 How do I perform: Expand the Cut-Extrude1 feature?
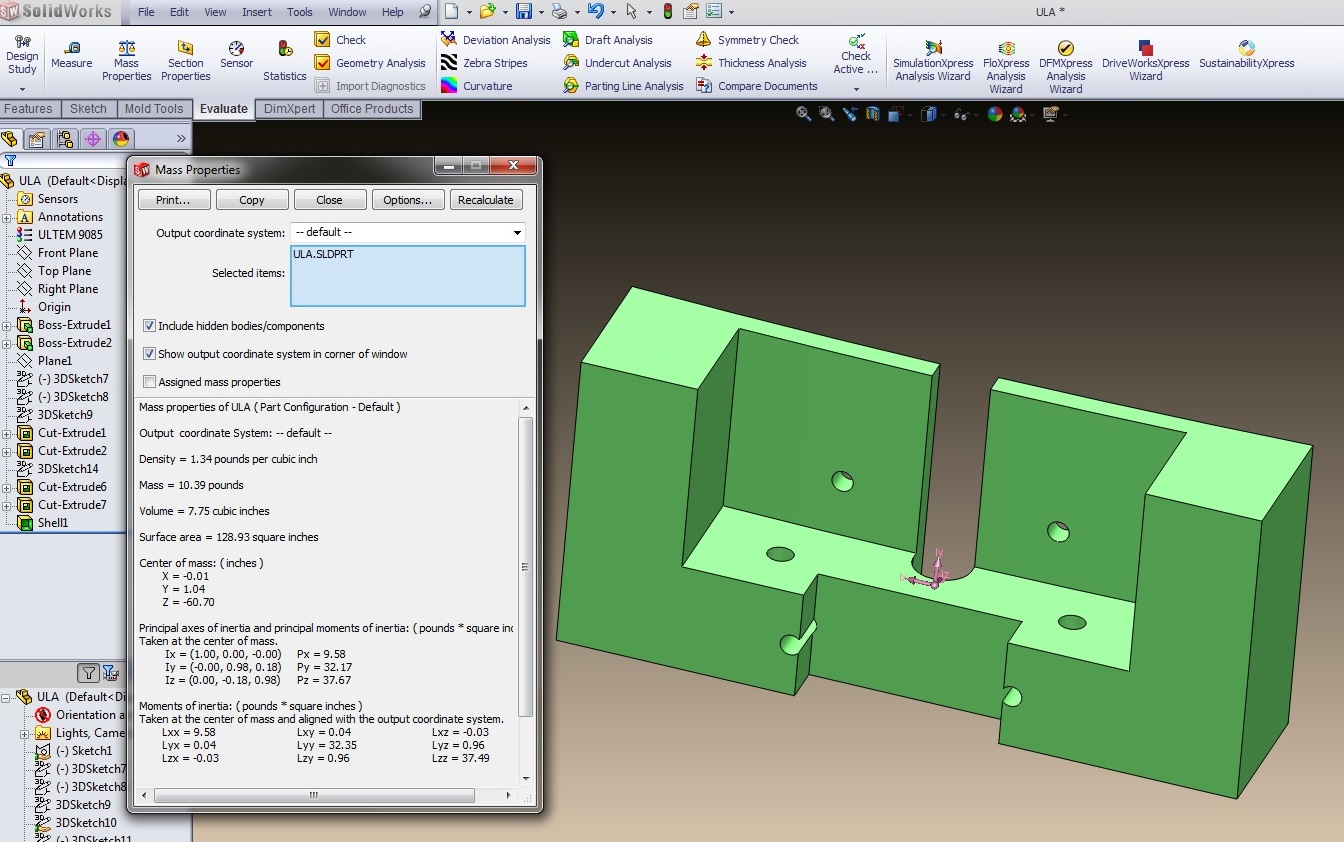pos(7,433)
